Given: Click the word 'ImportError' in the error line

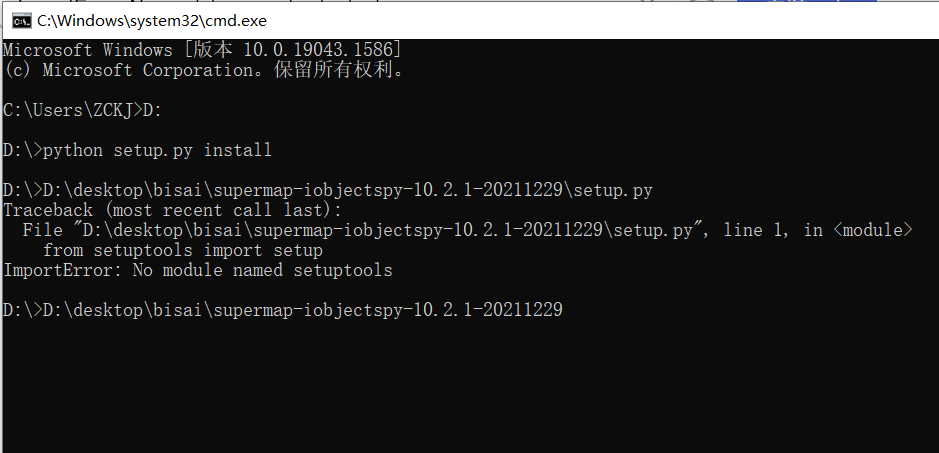Looking at the screenshot, I should (x=58, y=270).
